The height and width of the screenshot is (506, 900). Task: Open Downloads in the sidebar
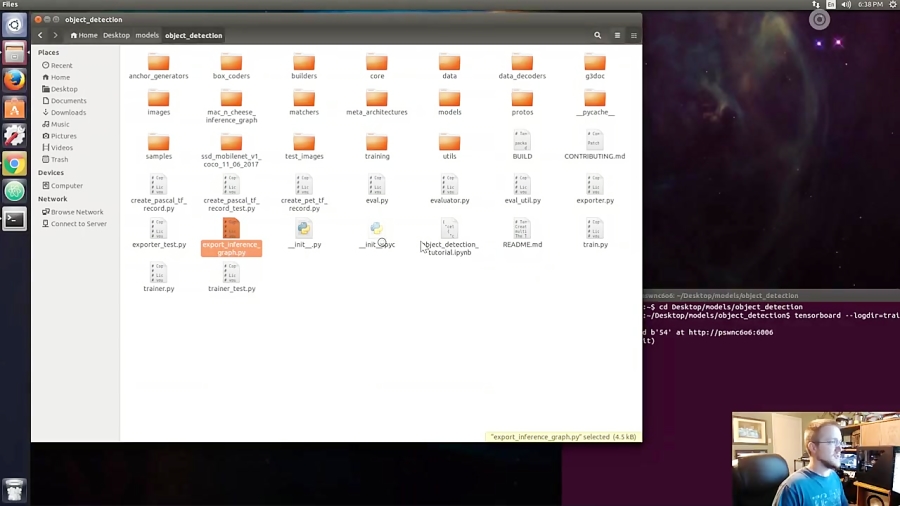(x=68, y=112)
